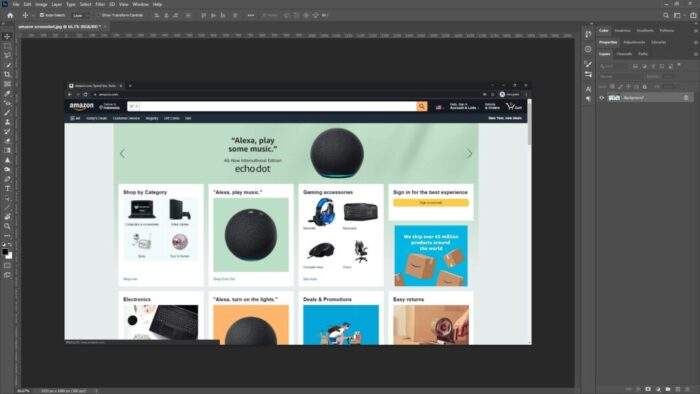Select the Pen tool
Viewport: 700px width, 394px height.
tap(7, 179)
